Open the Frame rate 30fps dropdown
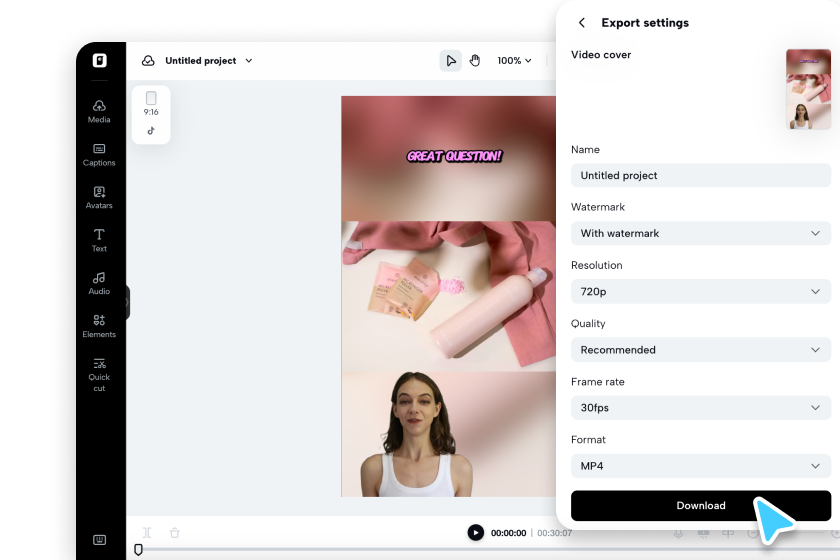 pyautogui.click(x=701, y=408)
